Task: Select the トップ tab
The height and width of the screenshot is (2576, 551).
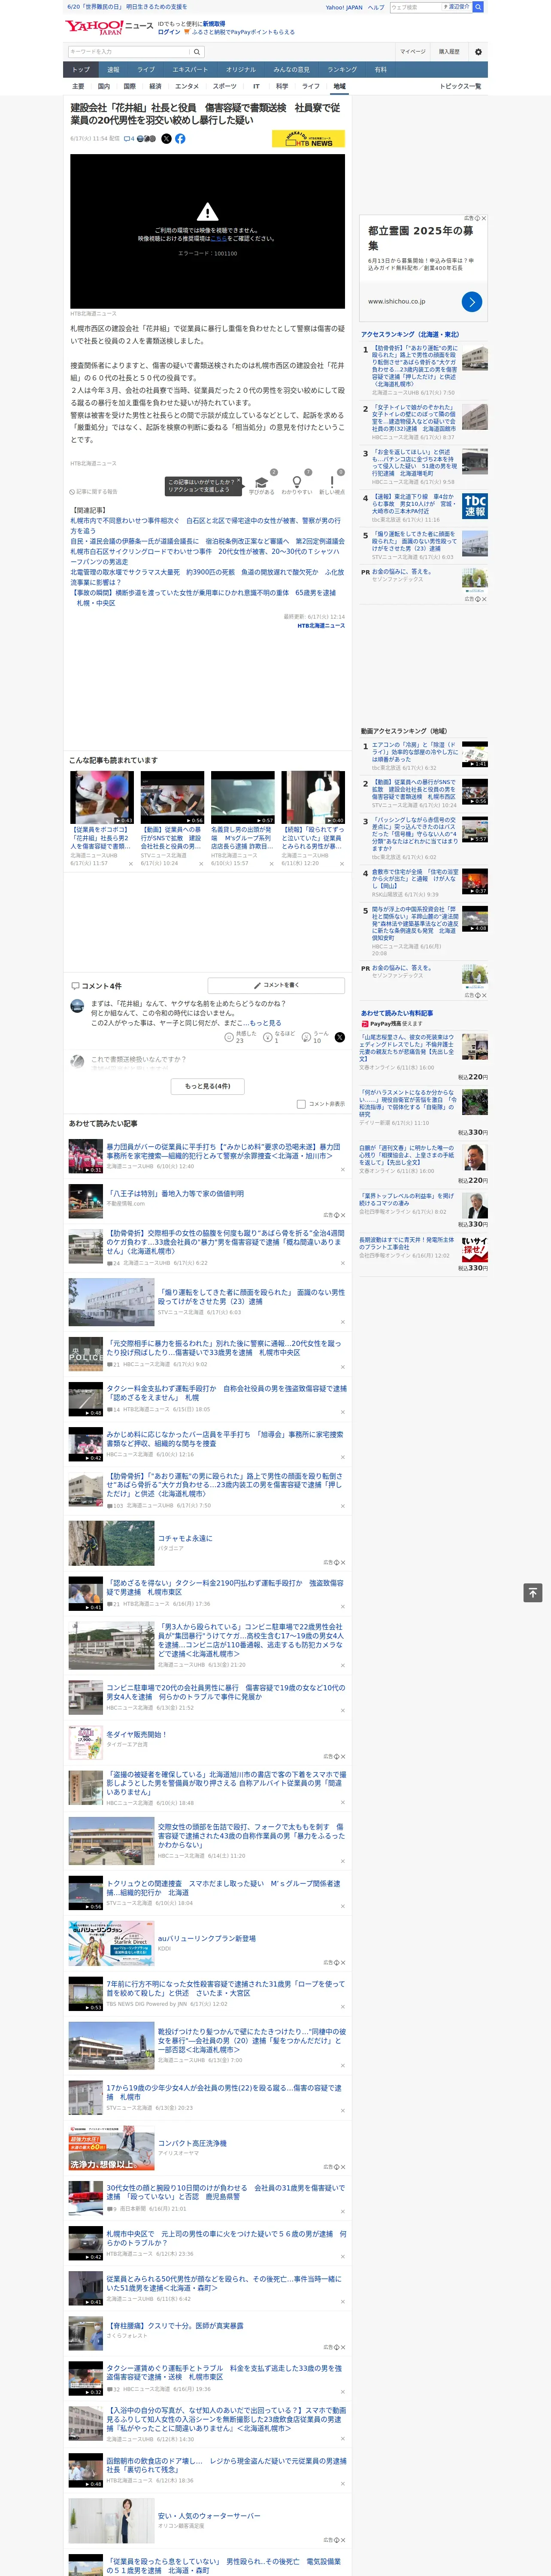Action: tap(81, 69)
